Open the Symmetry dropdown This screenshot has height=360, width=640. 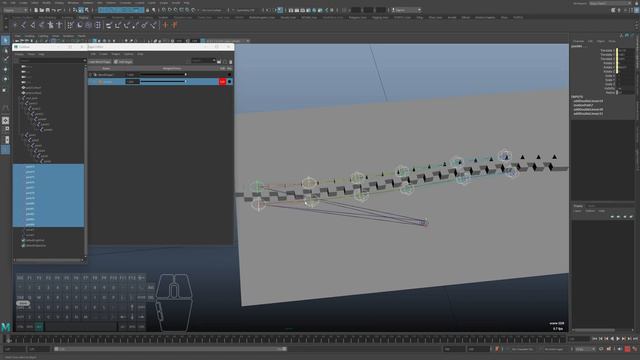tap(246, 10)
